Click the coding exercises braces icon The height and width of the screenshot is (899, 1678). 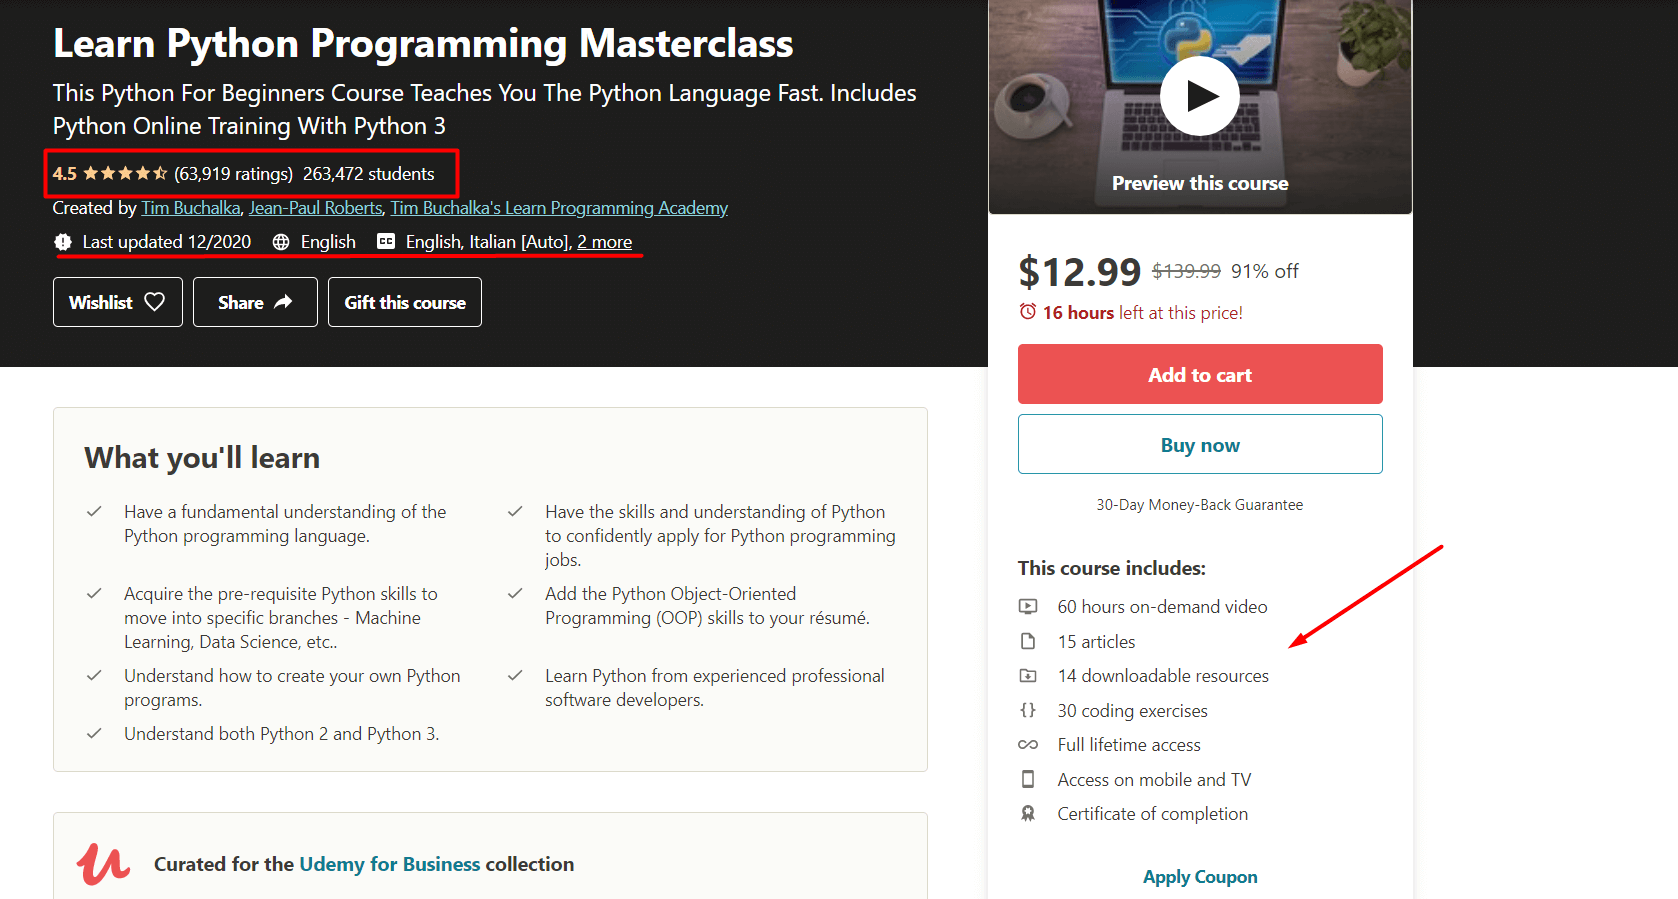(1028, 711)
